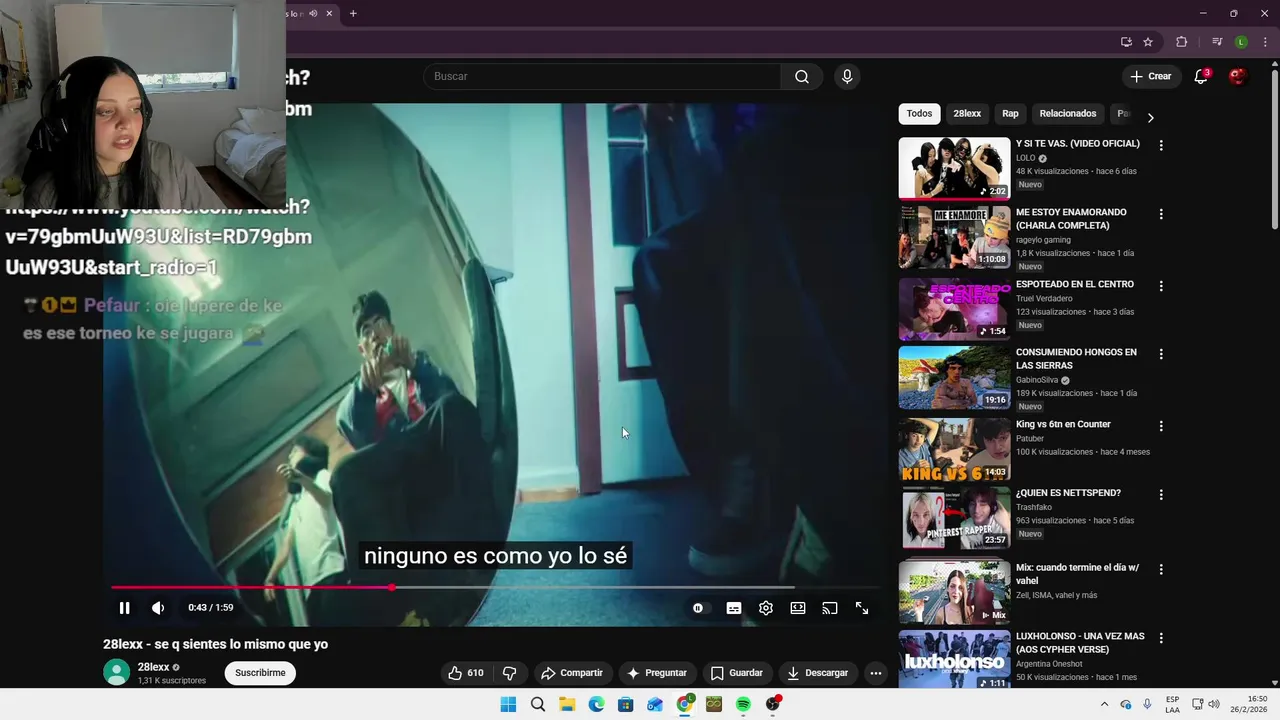Mute the browser tab via its speaker icon
This screenshot has height=720, width=1280.
click(x=313, y=13)
